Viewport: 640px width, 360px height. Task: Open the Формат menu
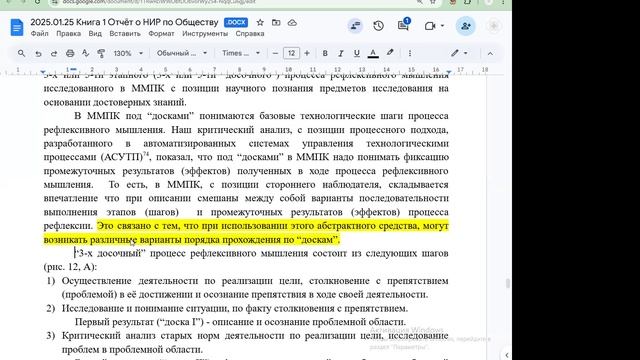click(x=161, y=33)
